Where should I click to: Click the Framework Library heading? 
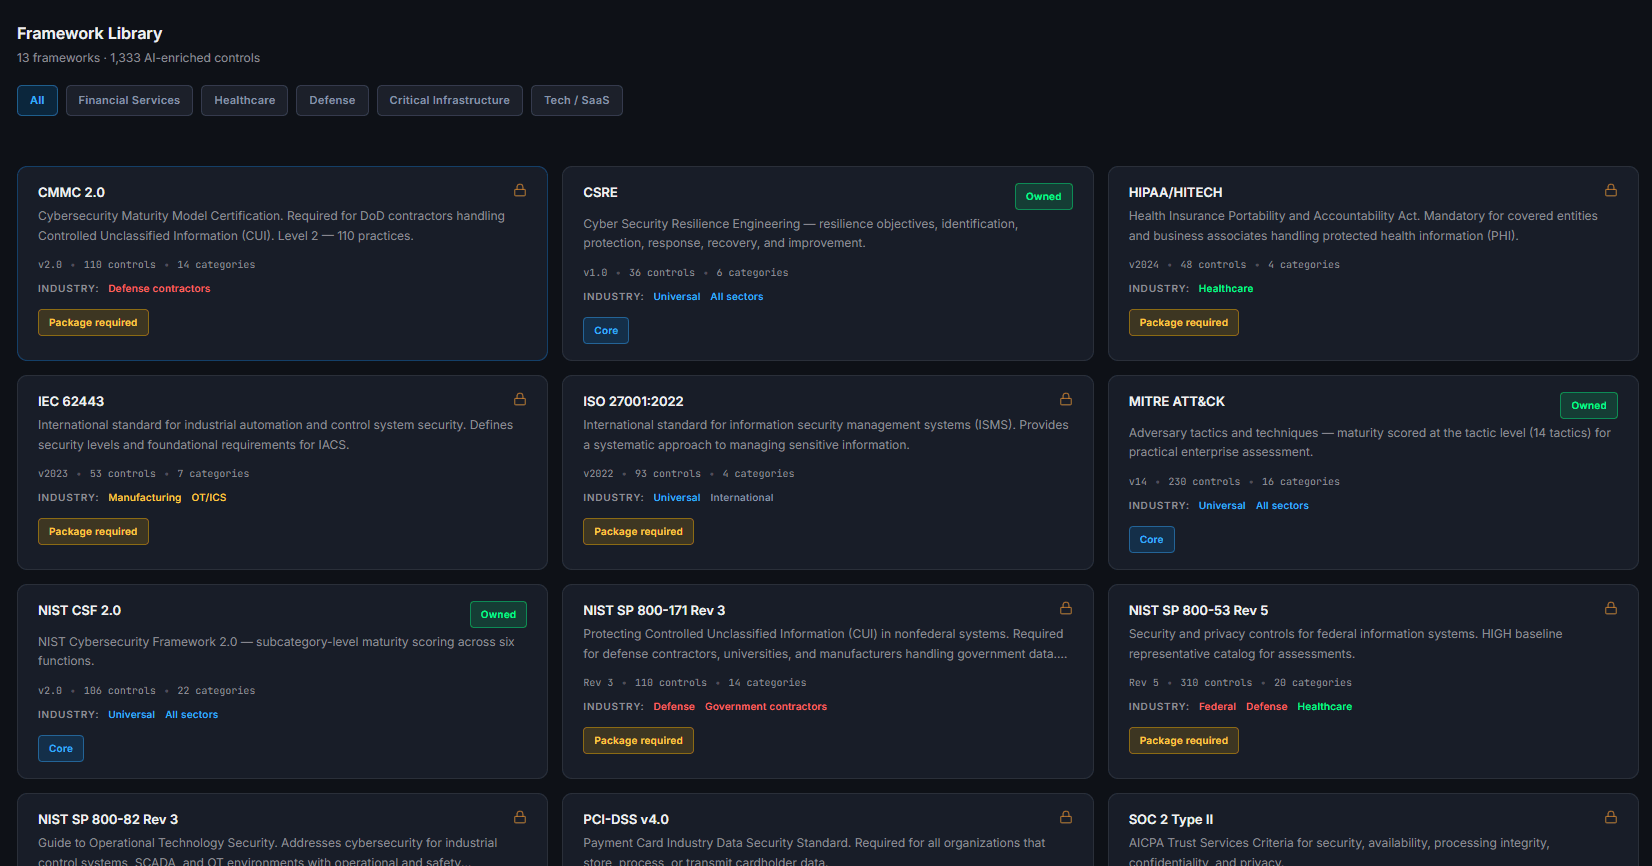[x=89, y=33]
